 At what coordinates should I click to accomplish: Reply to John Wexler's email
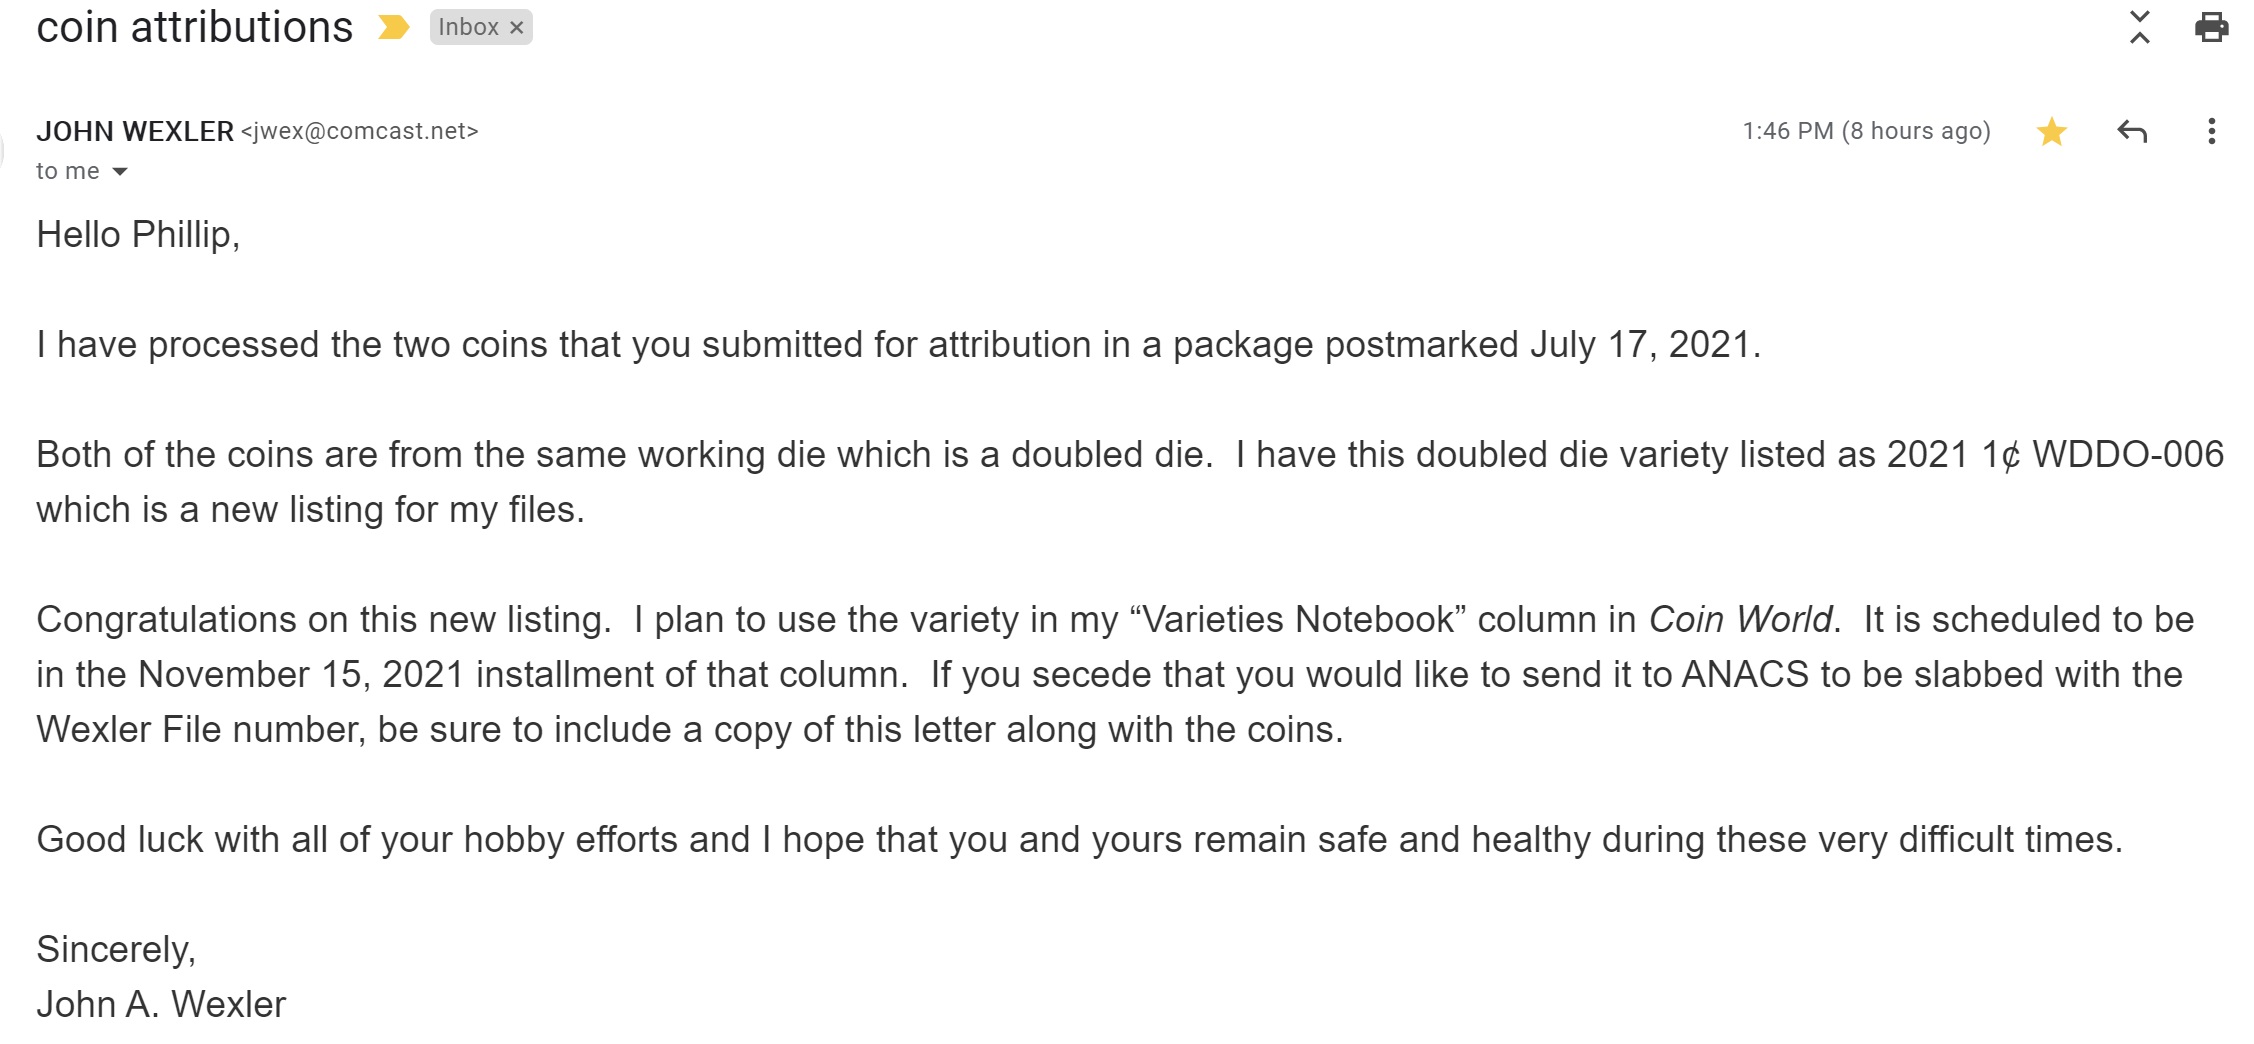pos(2132,131)
